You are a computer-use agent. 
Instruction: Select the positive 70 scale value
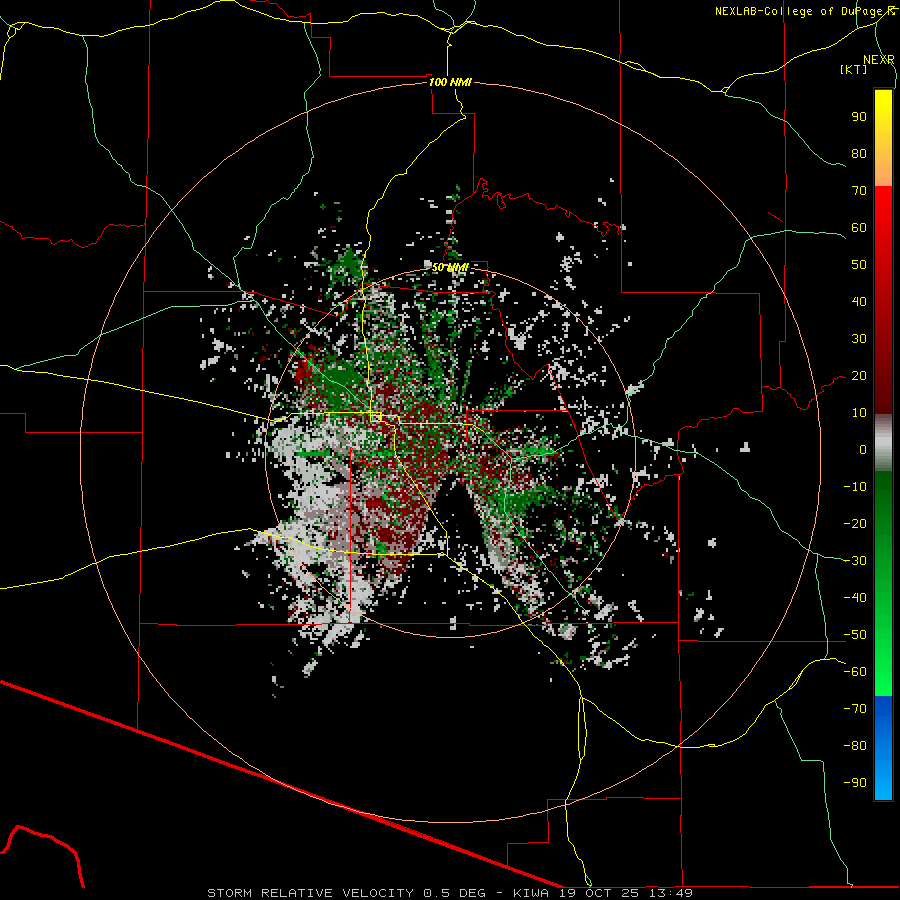click(x=859, y=191)
